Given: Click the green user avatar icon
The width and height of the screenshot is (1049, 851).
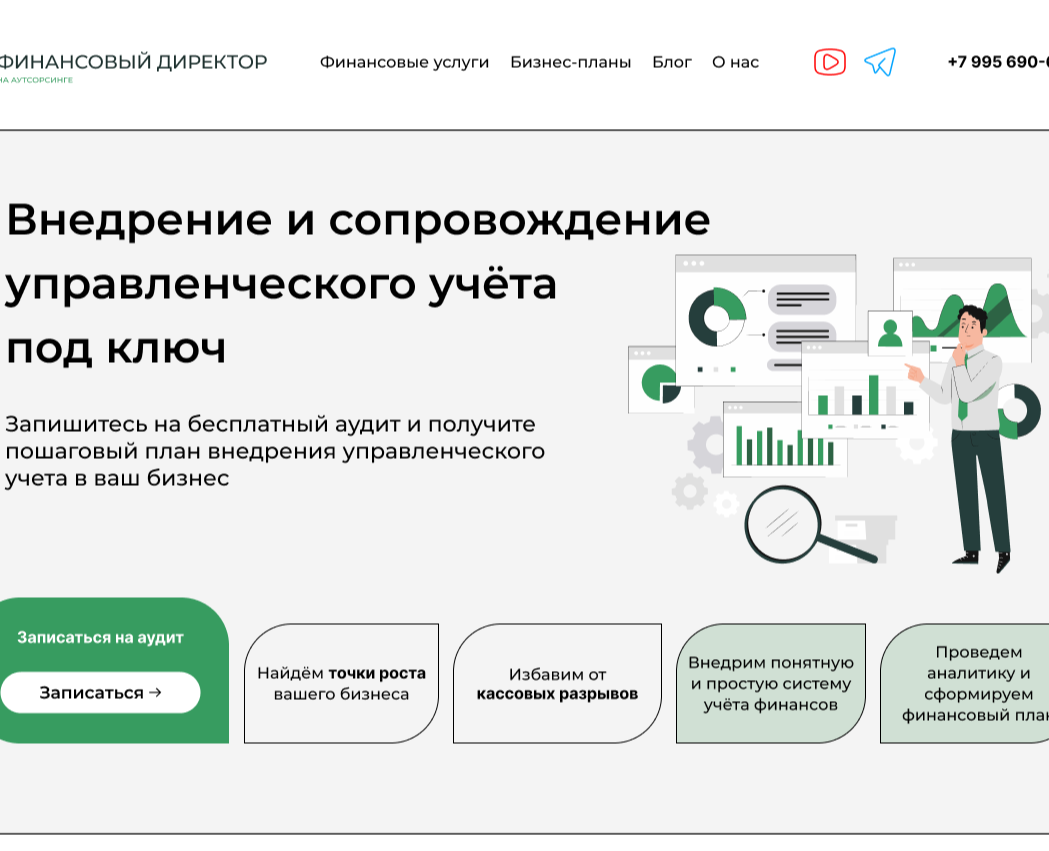Looking at the screenshot, I should pyautogui.click(x=889, y=333).
